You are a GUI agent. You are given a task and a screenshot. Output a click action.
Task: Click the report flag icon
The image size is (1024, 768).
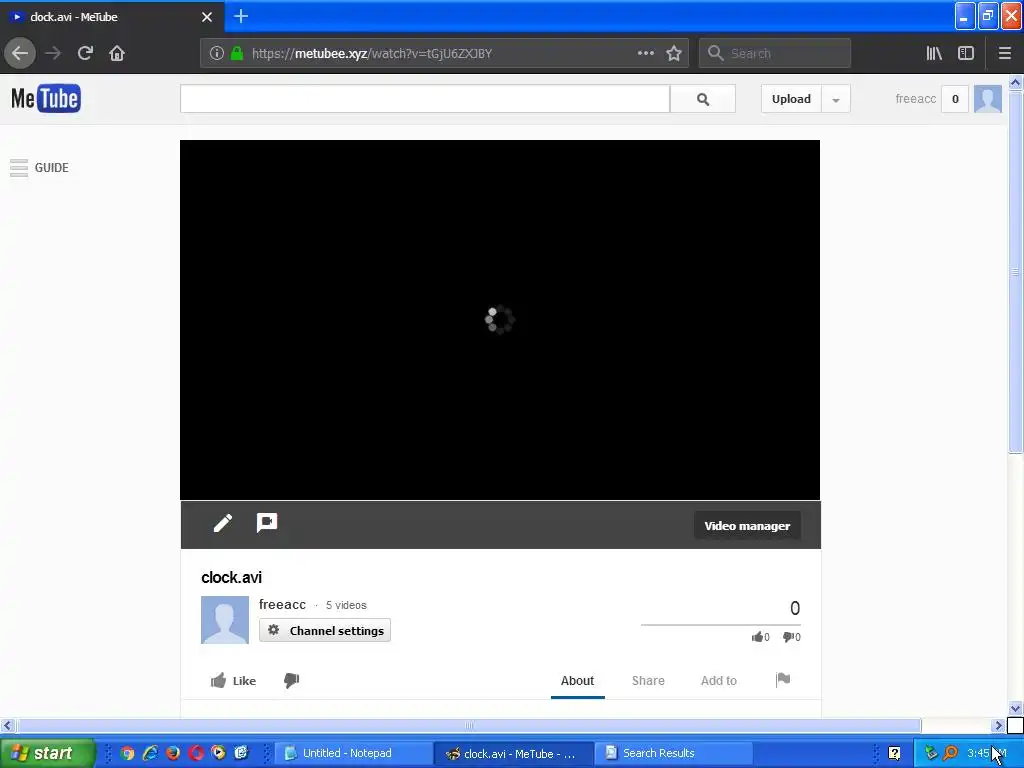coord(783,680)
